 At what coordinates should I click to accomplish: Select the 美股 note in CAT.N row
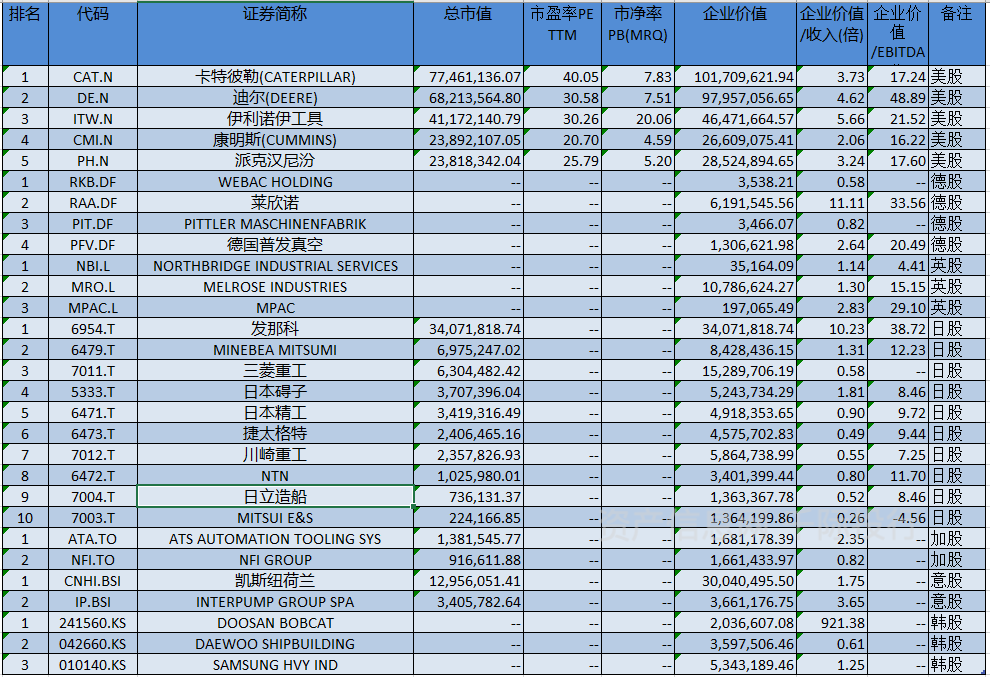957,76
